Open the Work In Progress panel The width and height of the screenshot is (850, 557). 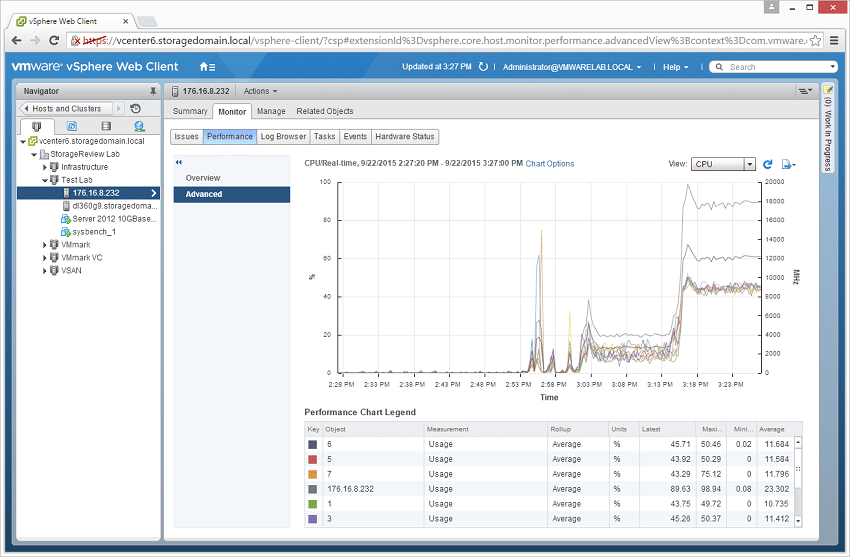pos(828,128)
